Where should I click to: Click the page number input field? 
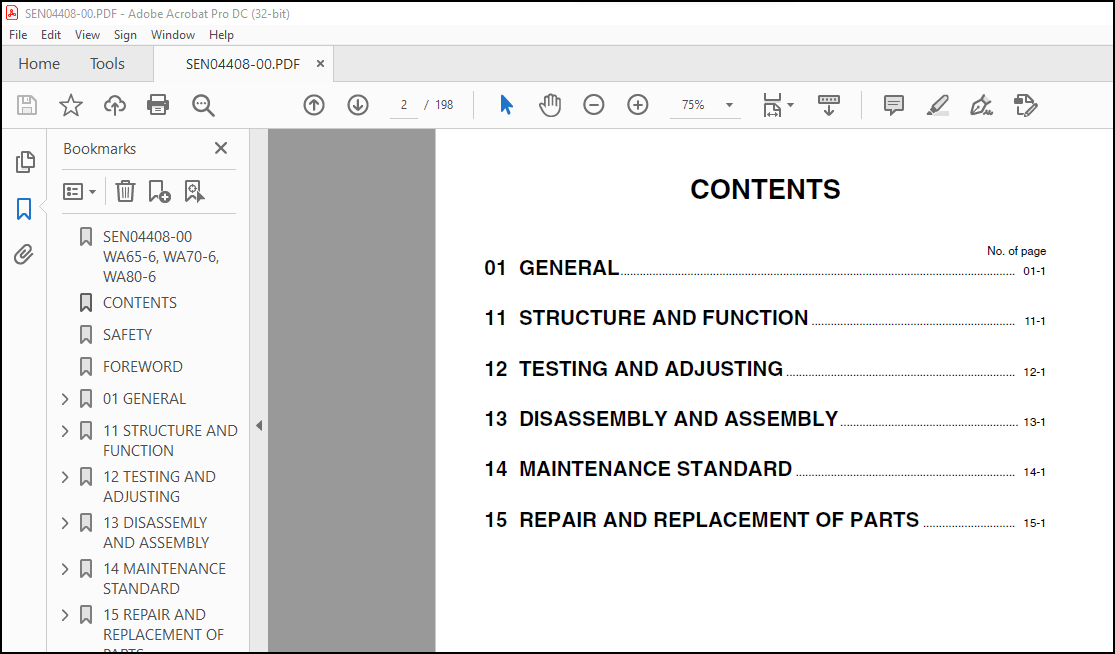(403, 105)
